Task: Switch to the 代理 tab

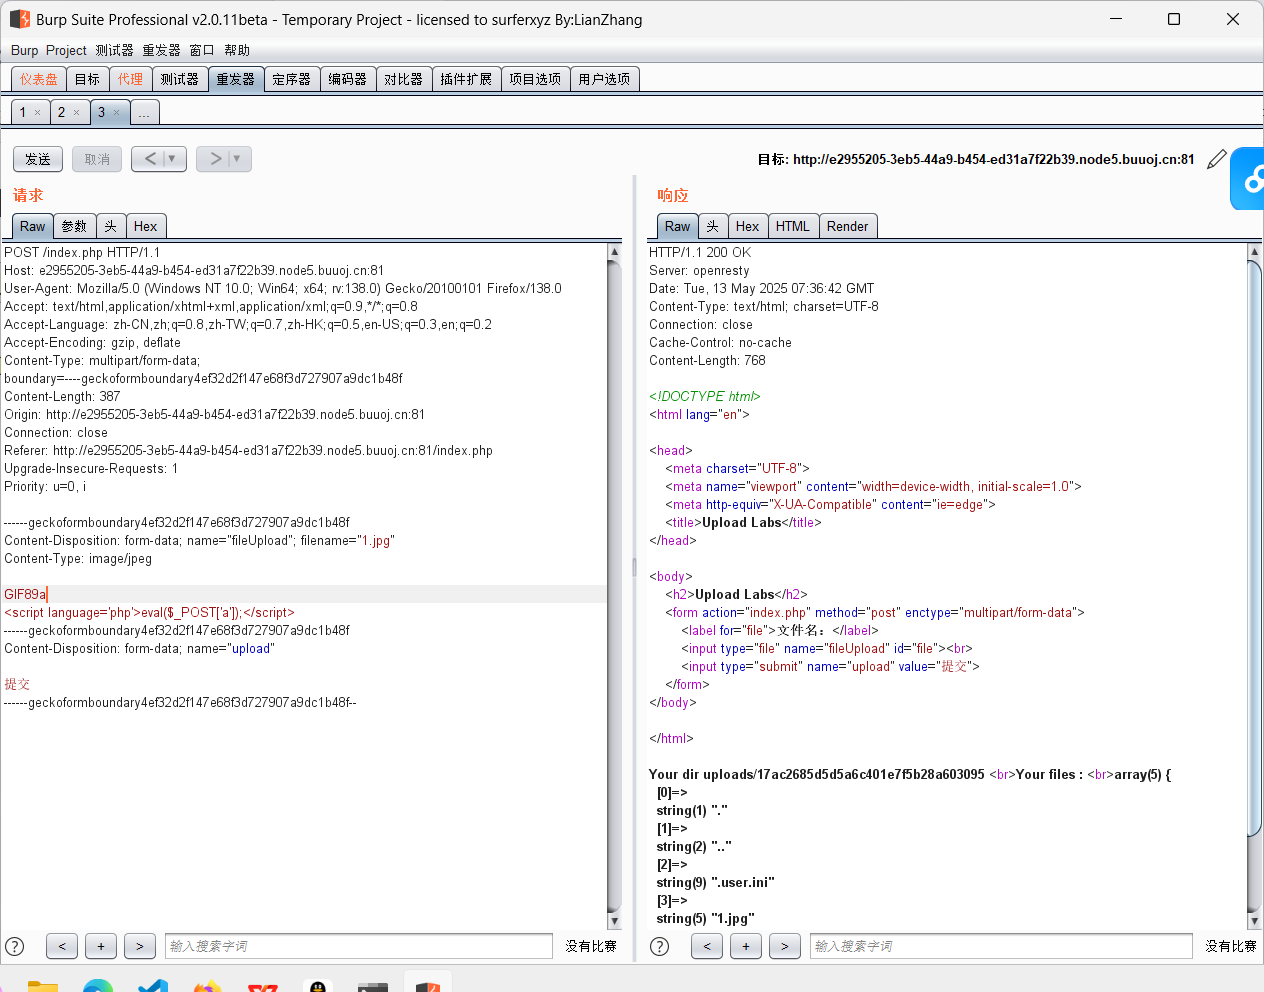Action: point(130,79)
